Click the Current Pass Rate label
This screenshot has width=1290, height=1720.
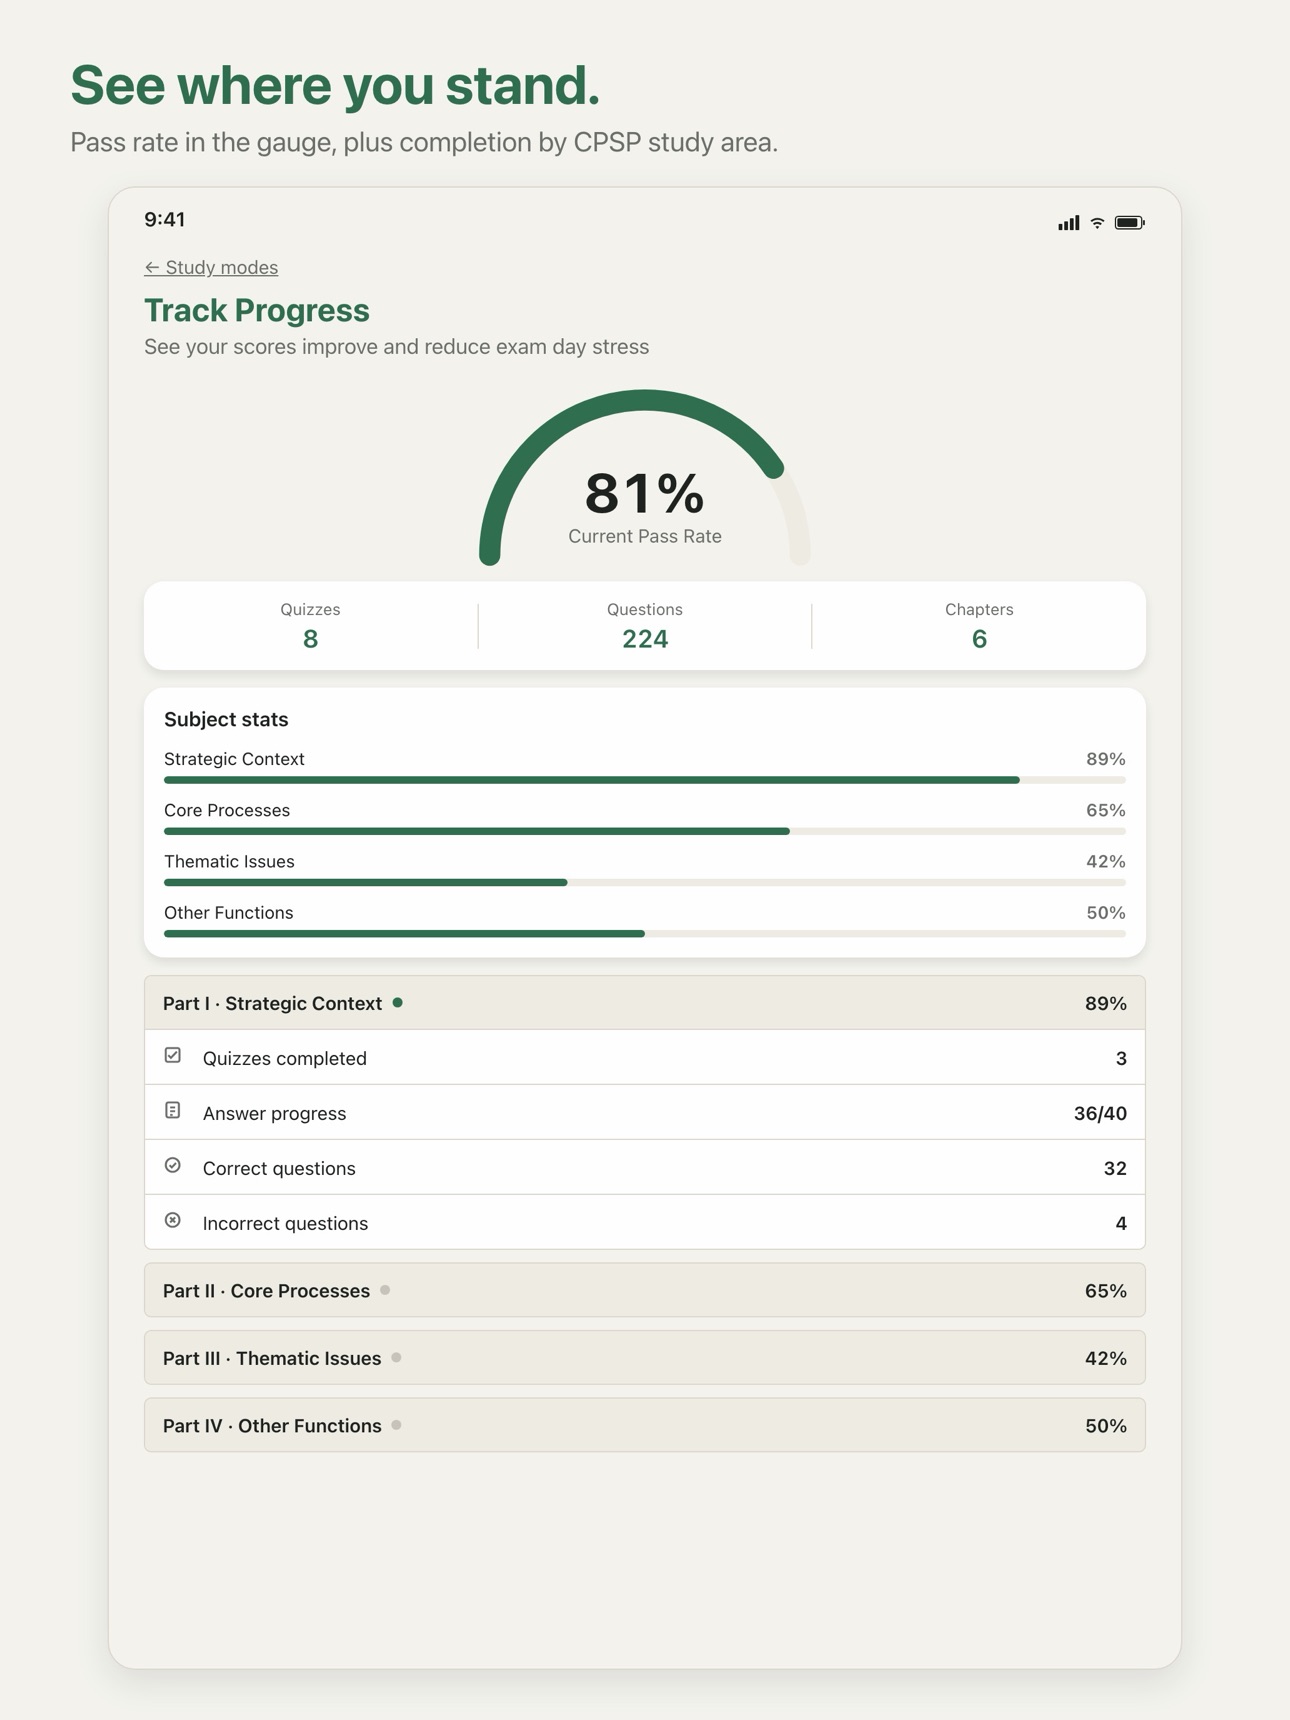point(645,536)
